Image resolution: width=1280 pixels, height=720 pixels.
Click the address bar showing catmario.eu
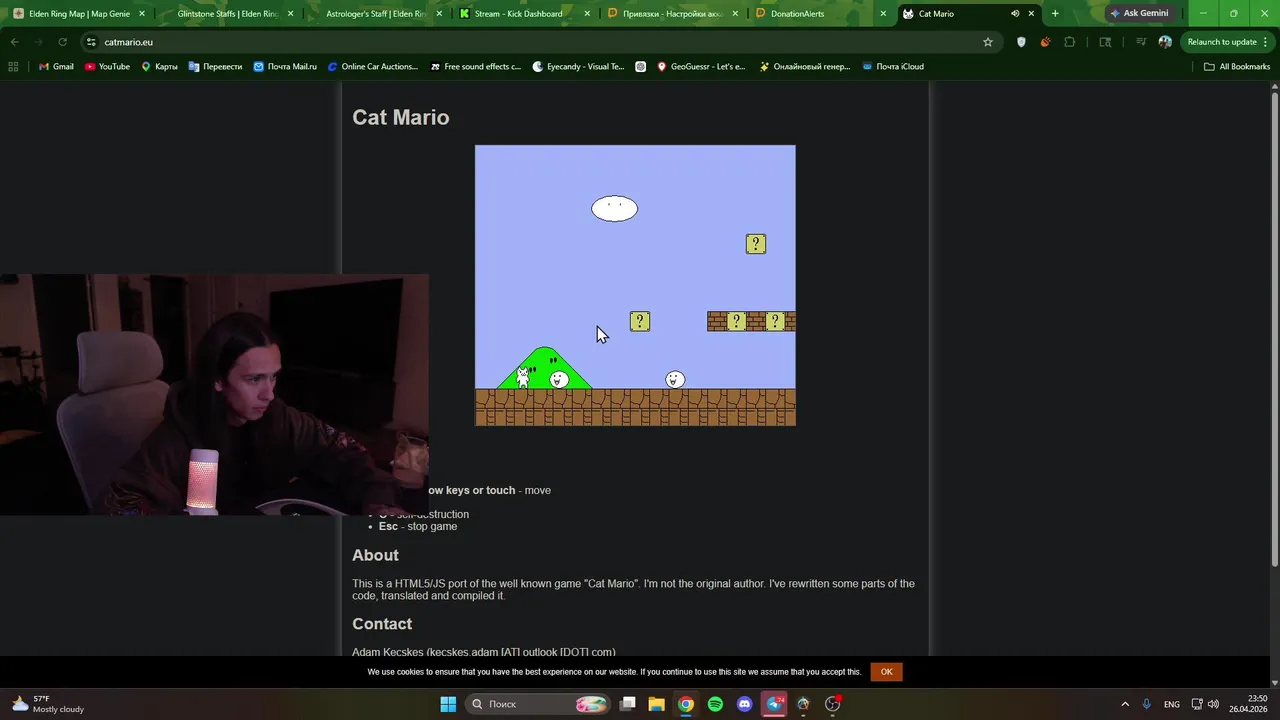[540, 42]
